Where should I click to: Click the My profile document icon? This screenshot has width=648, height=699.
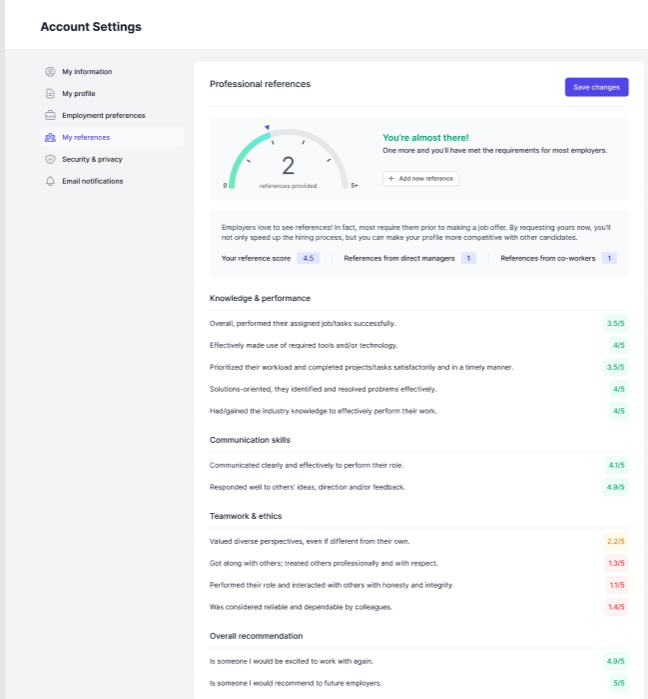point(50,94)
